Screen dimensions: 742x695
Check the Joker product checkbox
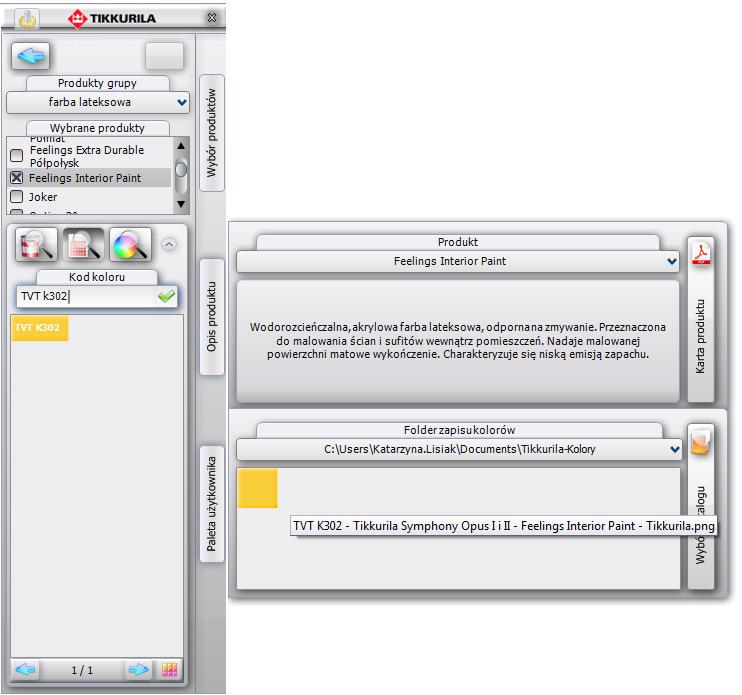[17, 196]
